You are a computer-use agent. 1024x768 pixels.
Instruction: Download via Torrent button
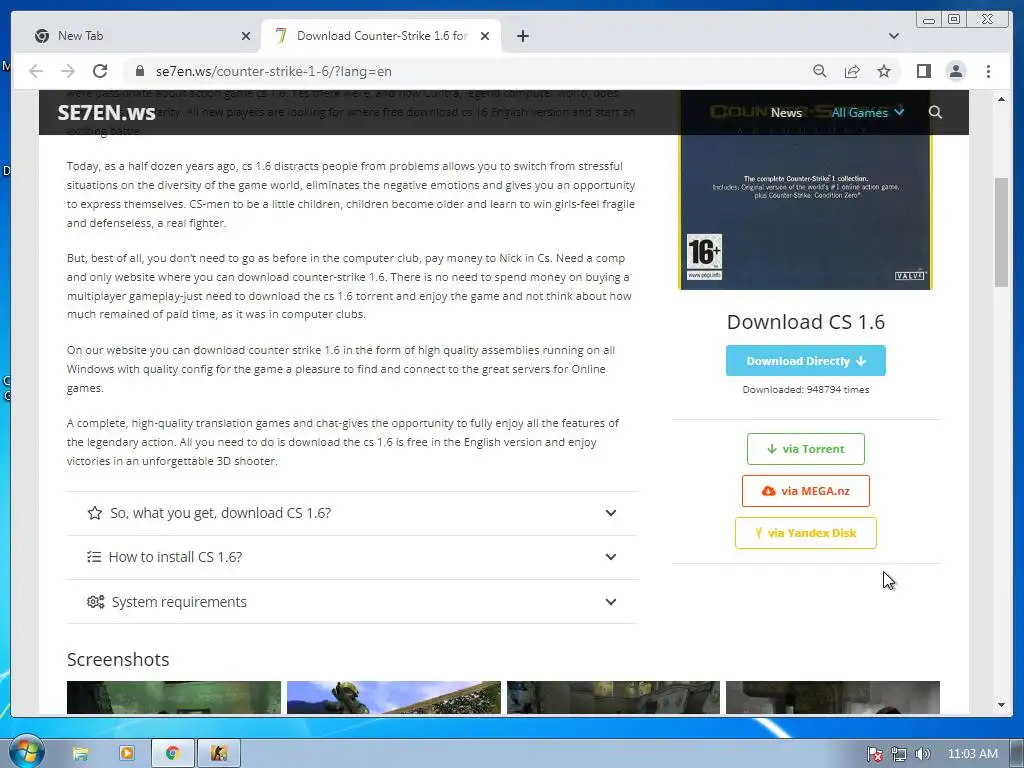pyautogui.click(x=805, y=449)
